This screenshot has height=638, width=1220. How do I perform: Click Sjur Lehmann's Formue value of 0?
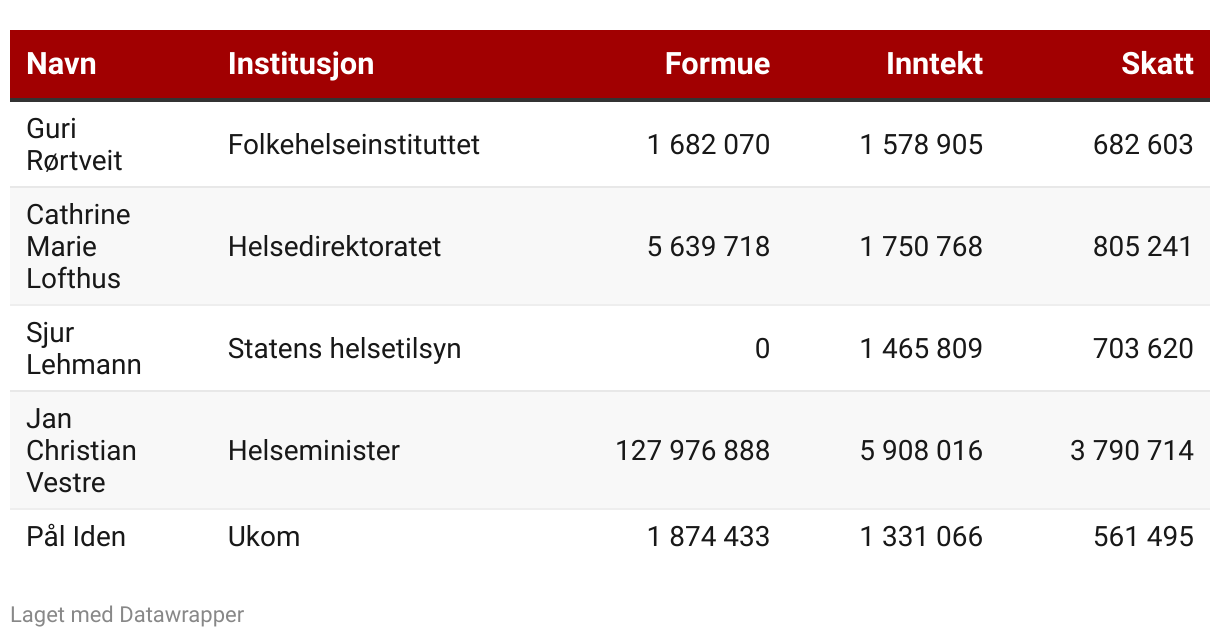[762, 348]
